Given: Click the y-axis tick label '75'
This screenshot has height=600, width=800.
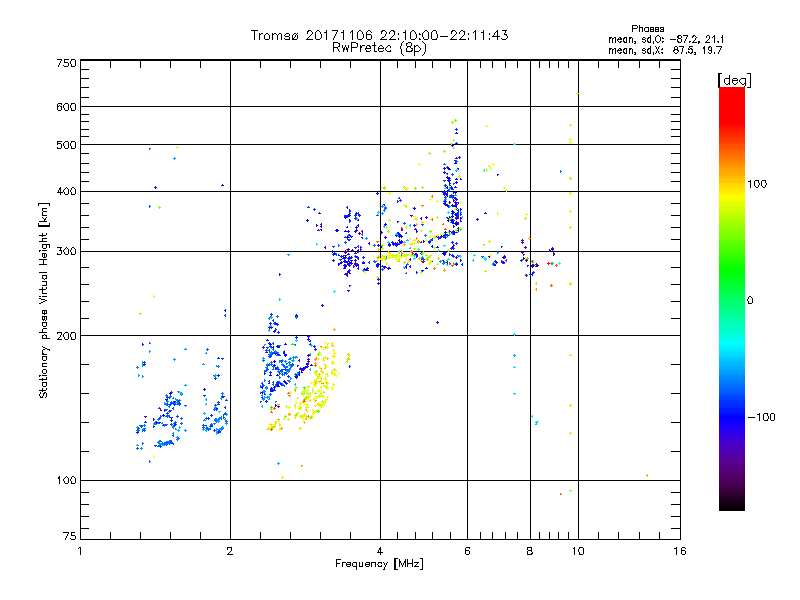Looking at the screenshot, I should (70, 536).
